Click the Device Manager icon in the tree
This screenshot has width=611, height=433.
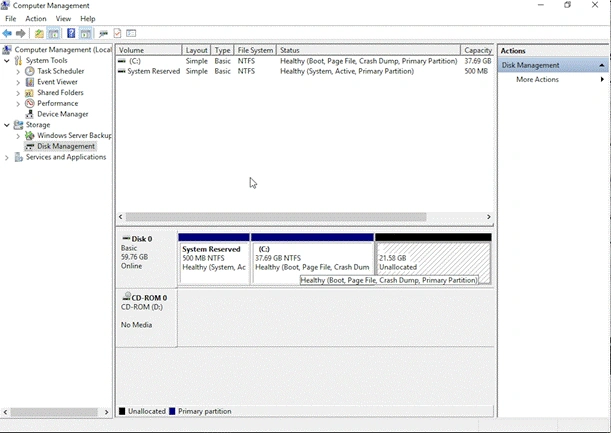coord(30,114)
